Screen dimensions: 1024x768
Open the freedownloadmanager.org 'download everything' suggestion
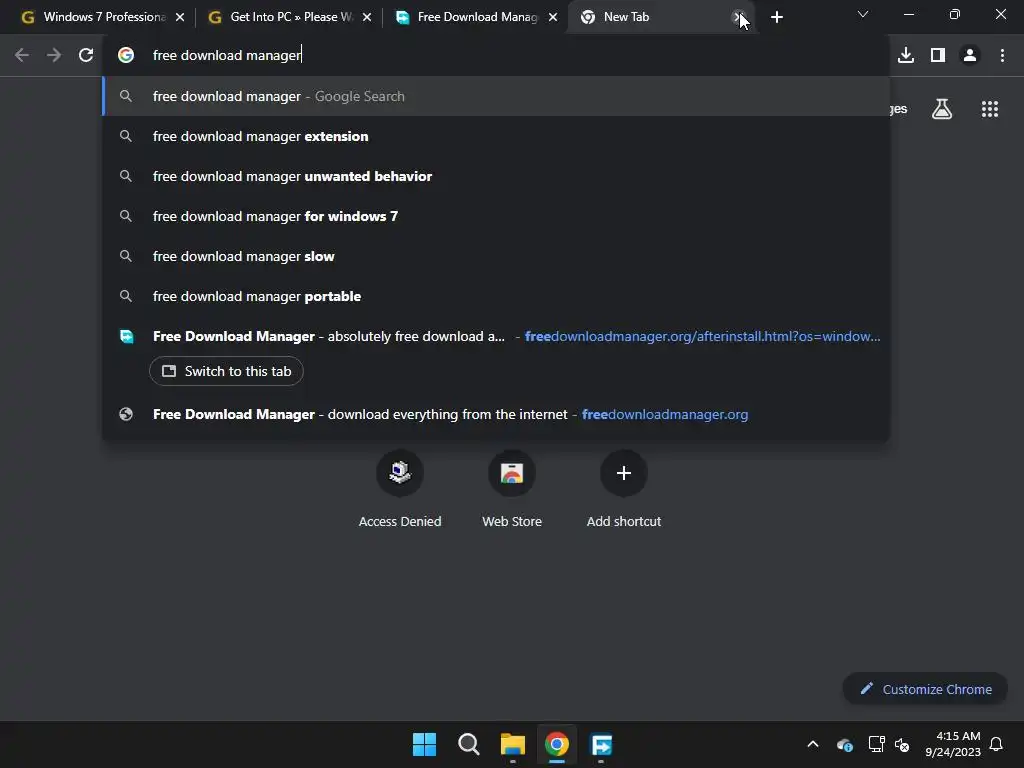coord(496,414)
